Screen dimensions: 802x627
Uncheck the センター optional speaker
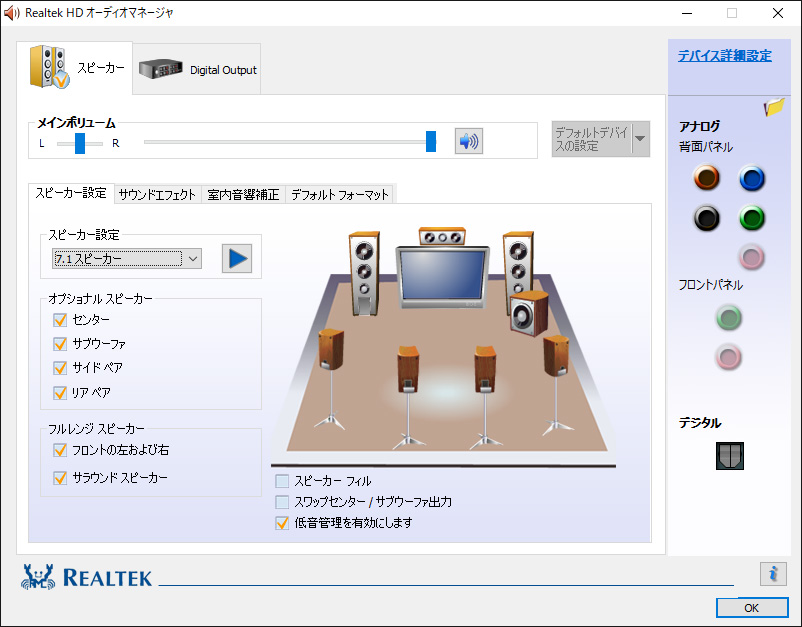tap(60, 320)
